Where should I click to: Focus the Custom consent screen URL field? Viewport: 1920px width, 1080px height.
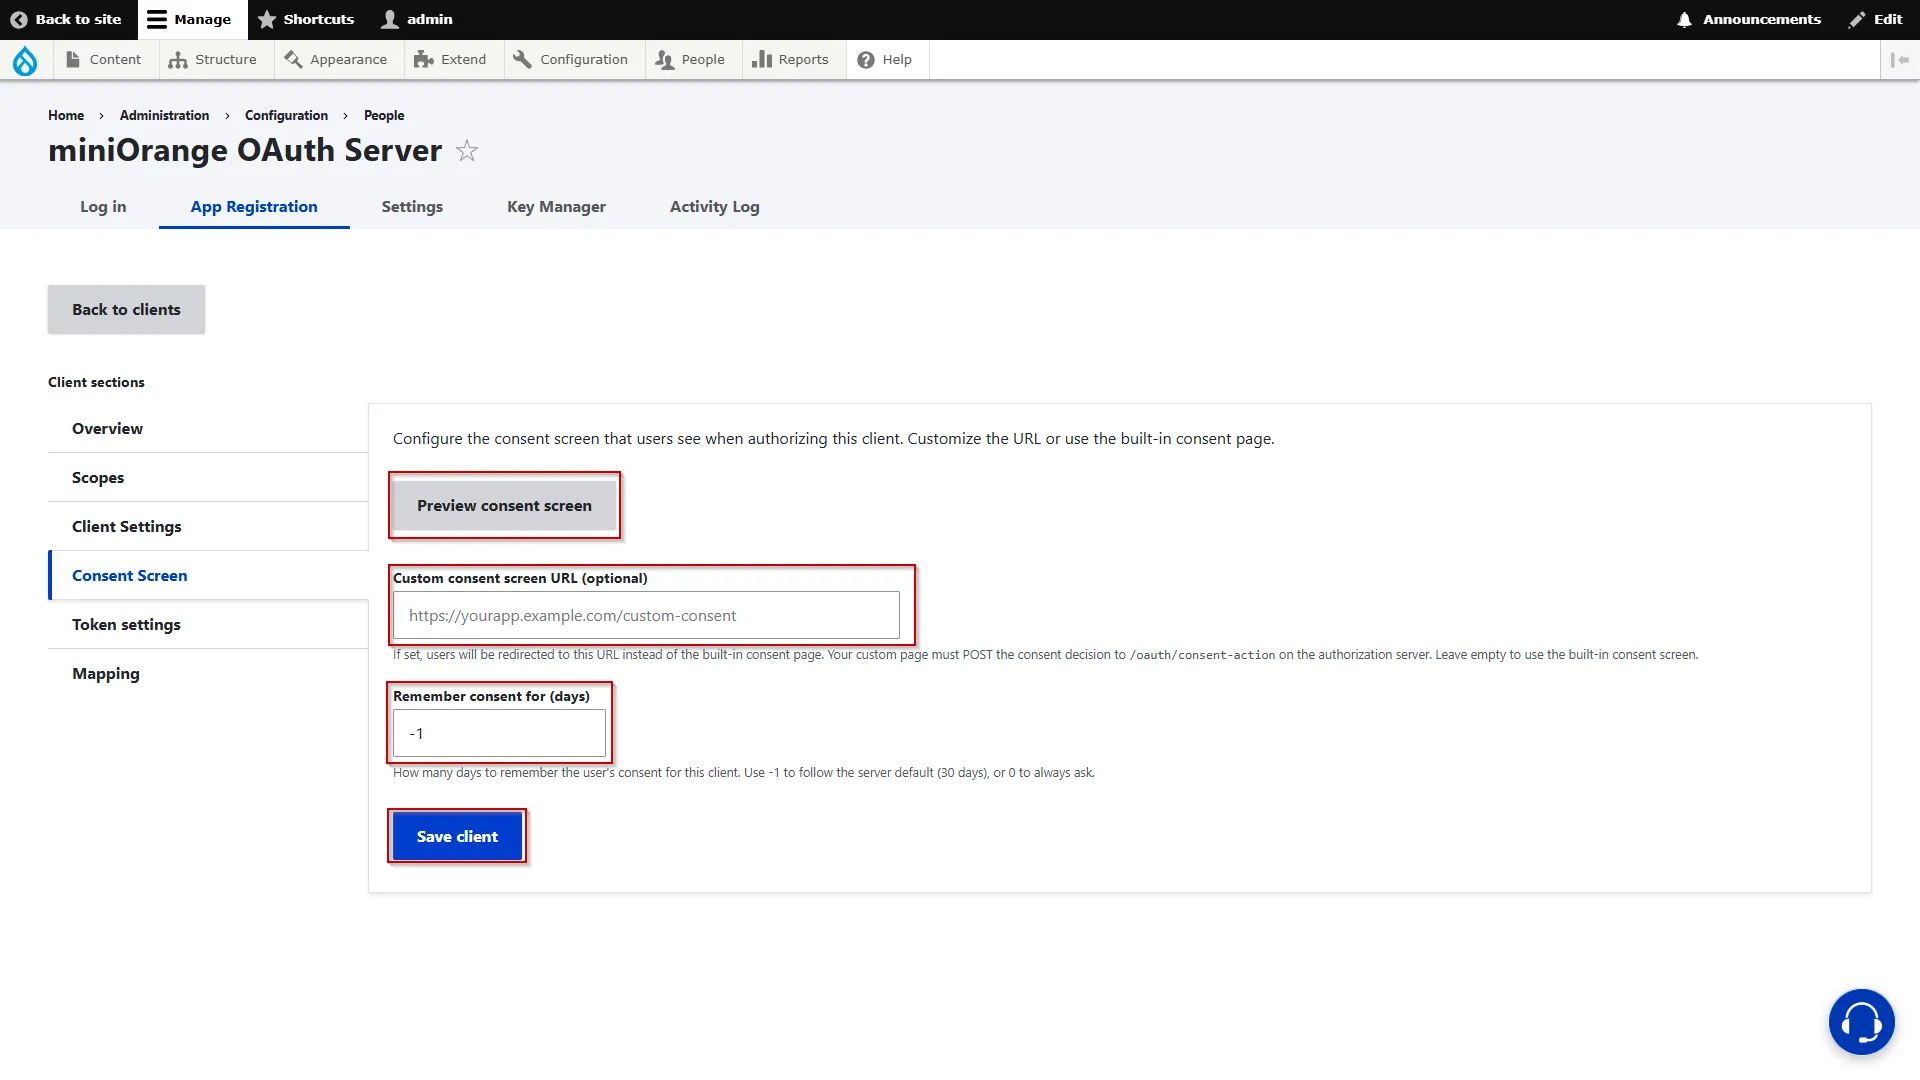click(646, 616)
